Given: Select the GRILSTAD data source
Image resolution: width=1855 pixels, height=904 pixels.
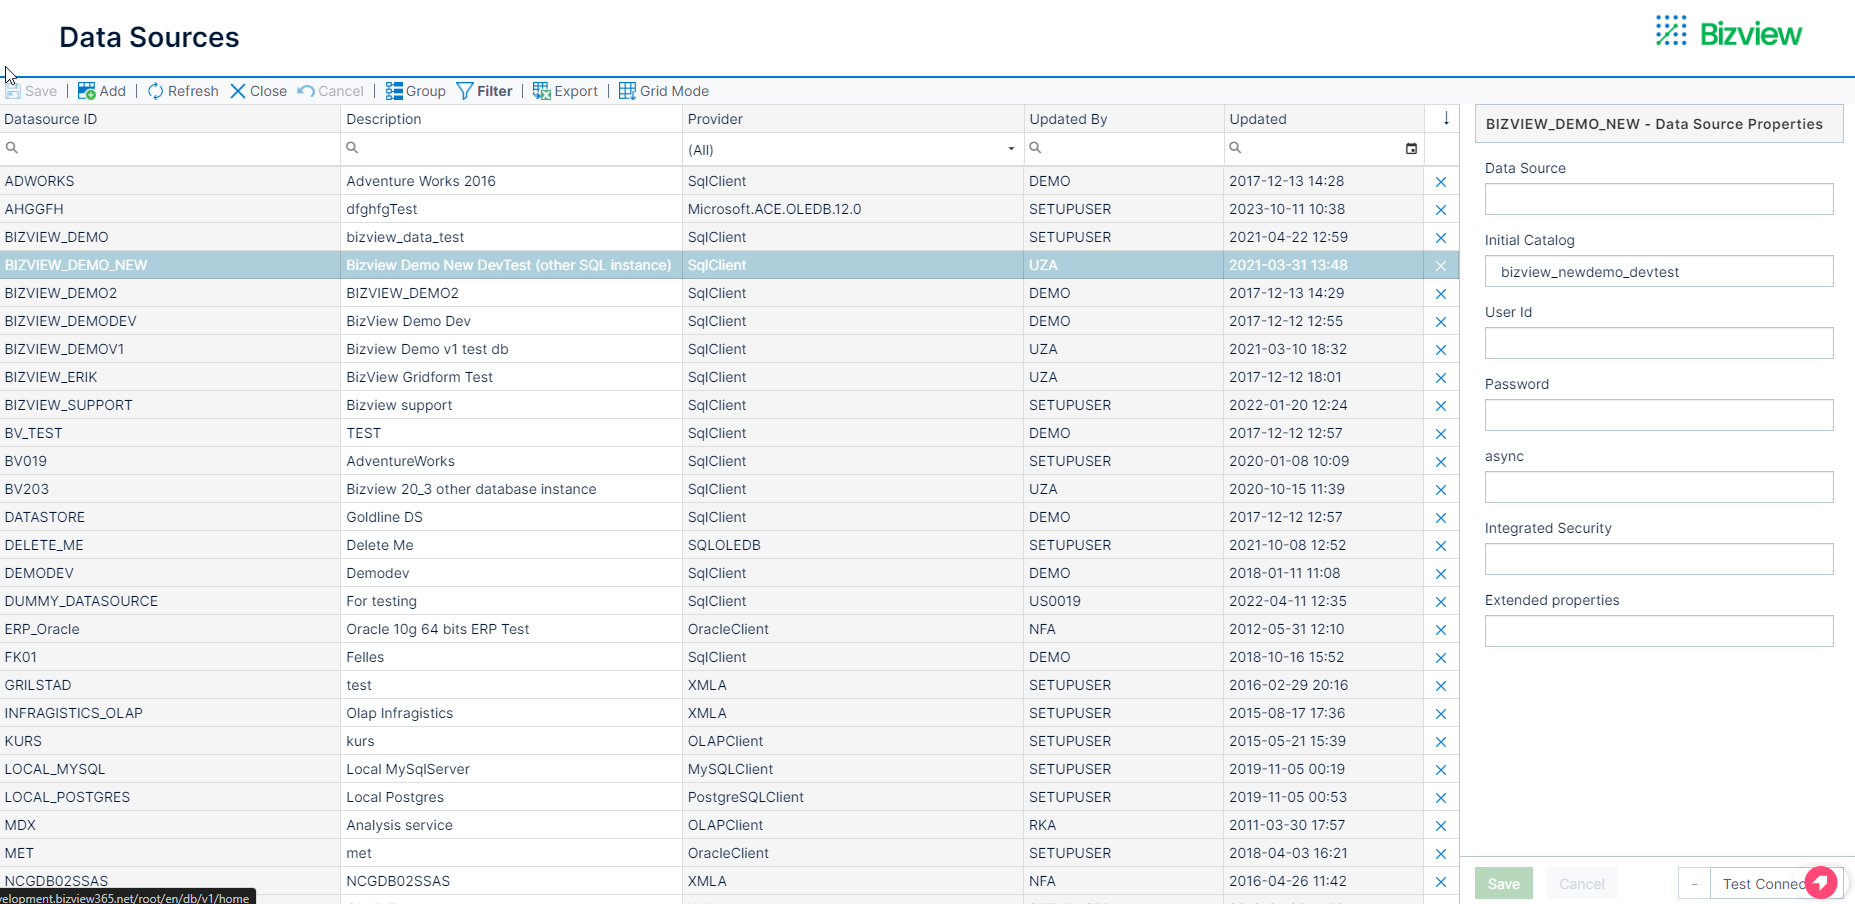Looking at the screenshot, I should tap(729, 685).
